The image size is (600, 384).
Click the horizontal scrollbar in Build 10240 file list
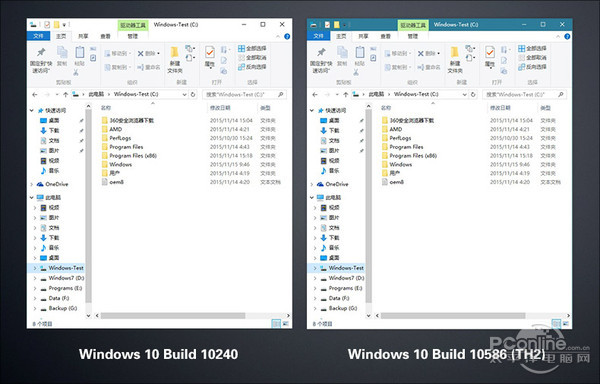click(x=173, y=316)
